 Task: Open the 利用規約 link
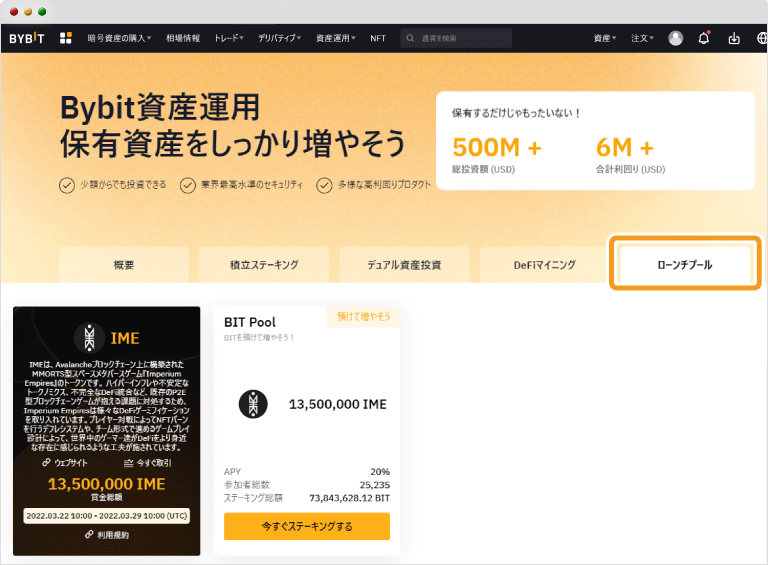click(113, 535)
